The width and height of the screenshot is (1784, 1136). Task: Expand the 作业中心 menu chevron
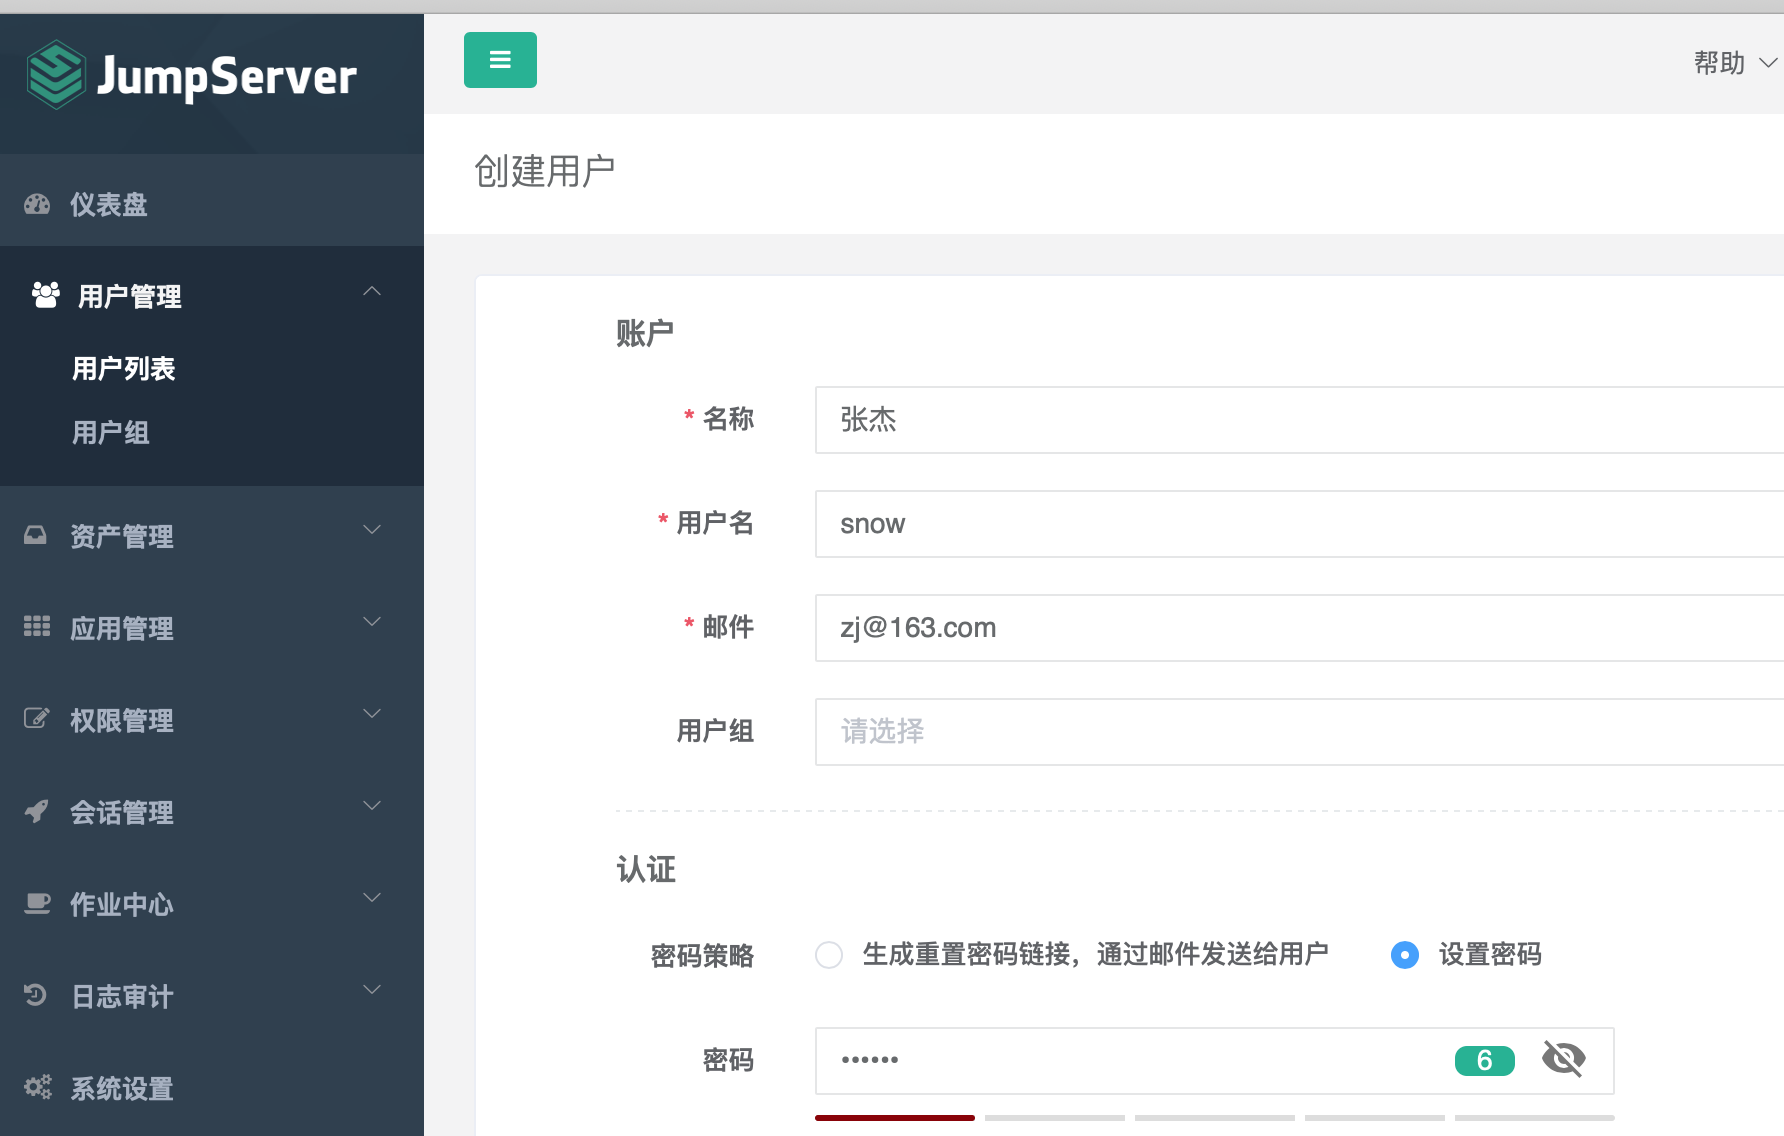coord(372,898)
